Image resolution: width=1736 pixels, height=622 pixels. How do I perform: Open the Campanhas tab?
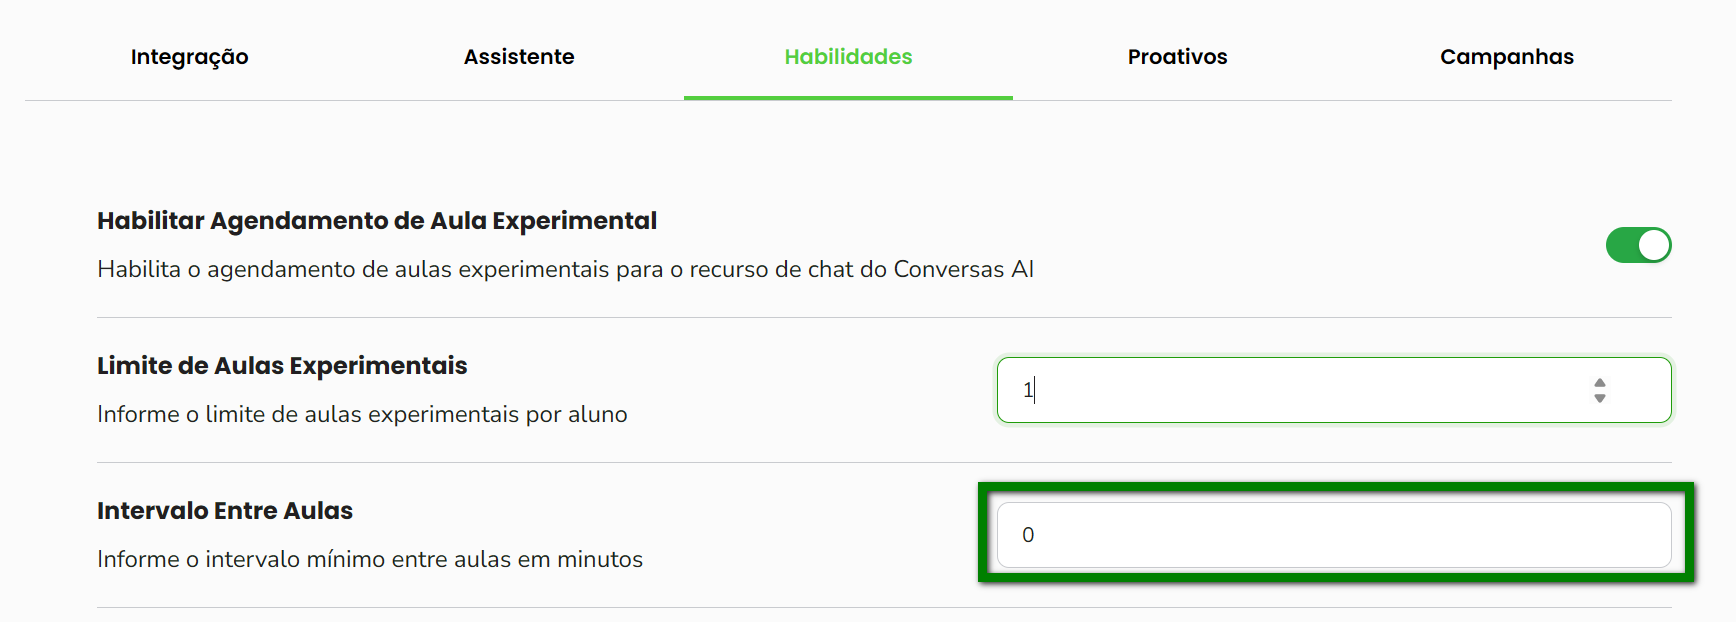point(1506,57)
